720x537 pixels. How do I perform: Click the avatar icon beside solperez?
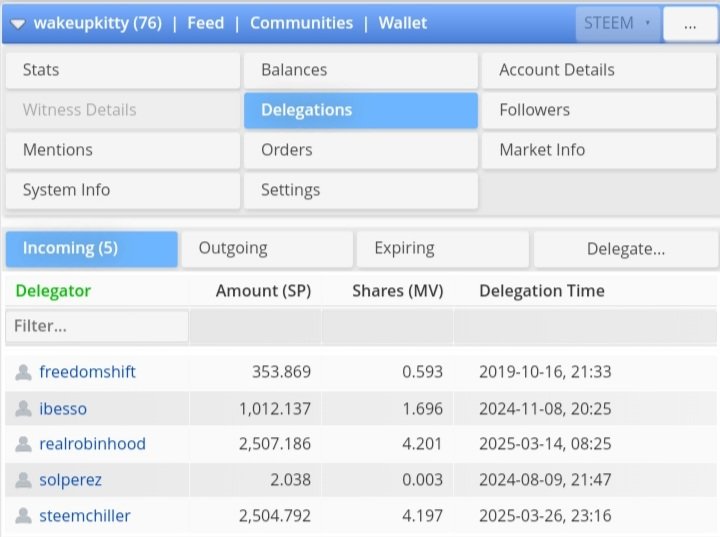(23, 480)
